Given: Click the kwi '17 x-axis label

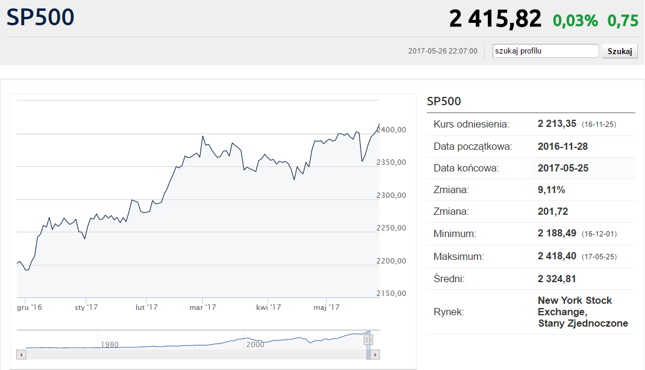Looking at the screenshot, I should 269,307.
